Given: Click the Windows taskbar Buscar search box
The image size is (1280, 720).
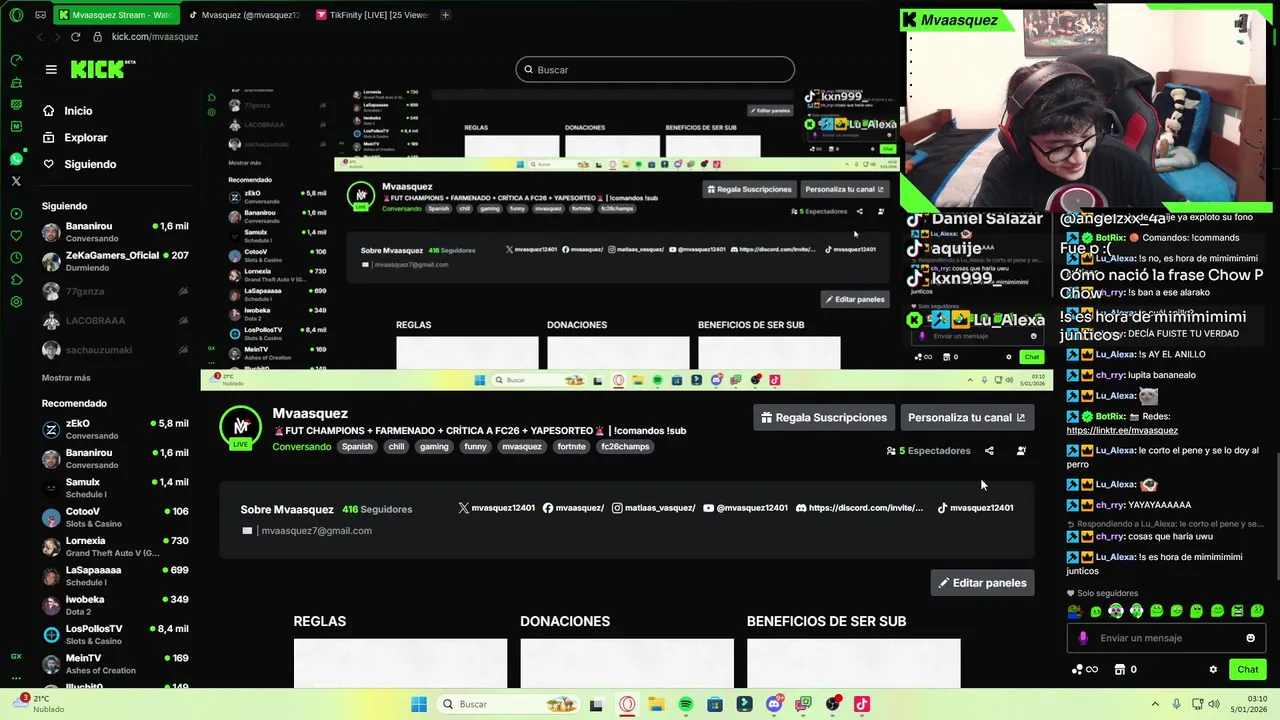Looking at the screenshot, I should pyautogui.click(x=506, y=704).
